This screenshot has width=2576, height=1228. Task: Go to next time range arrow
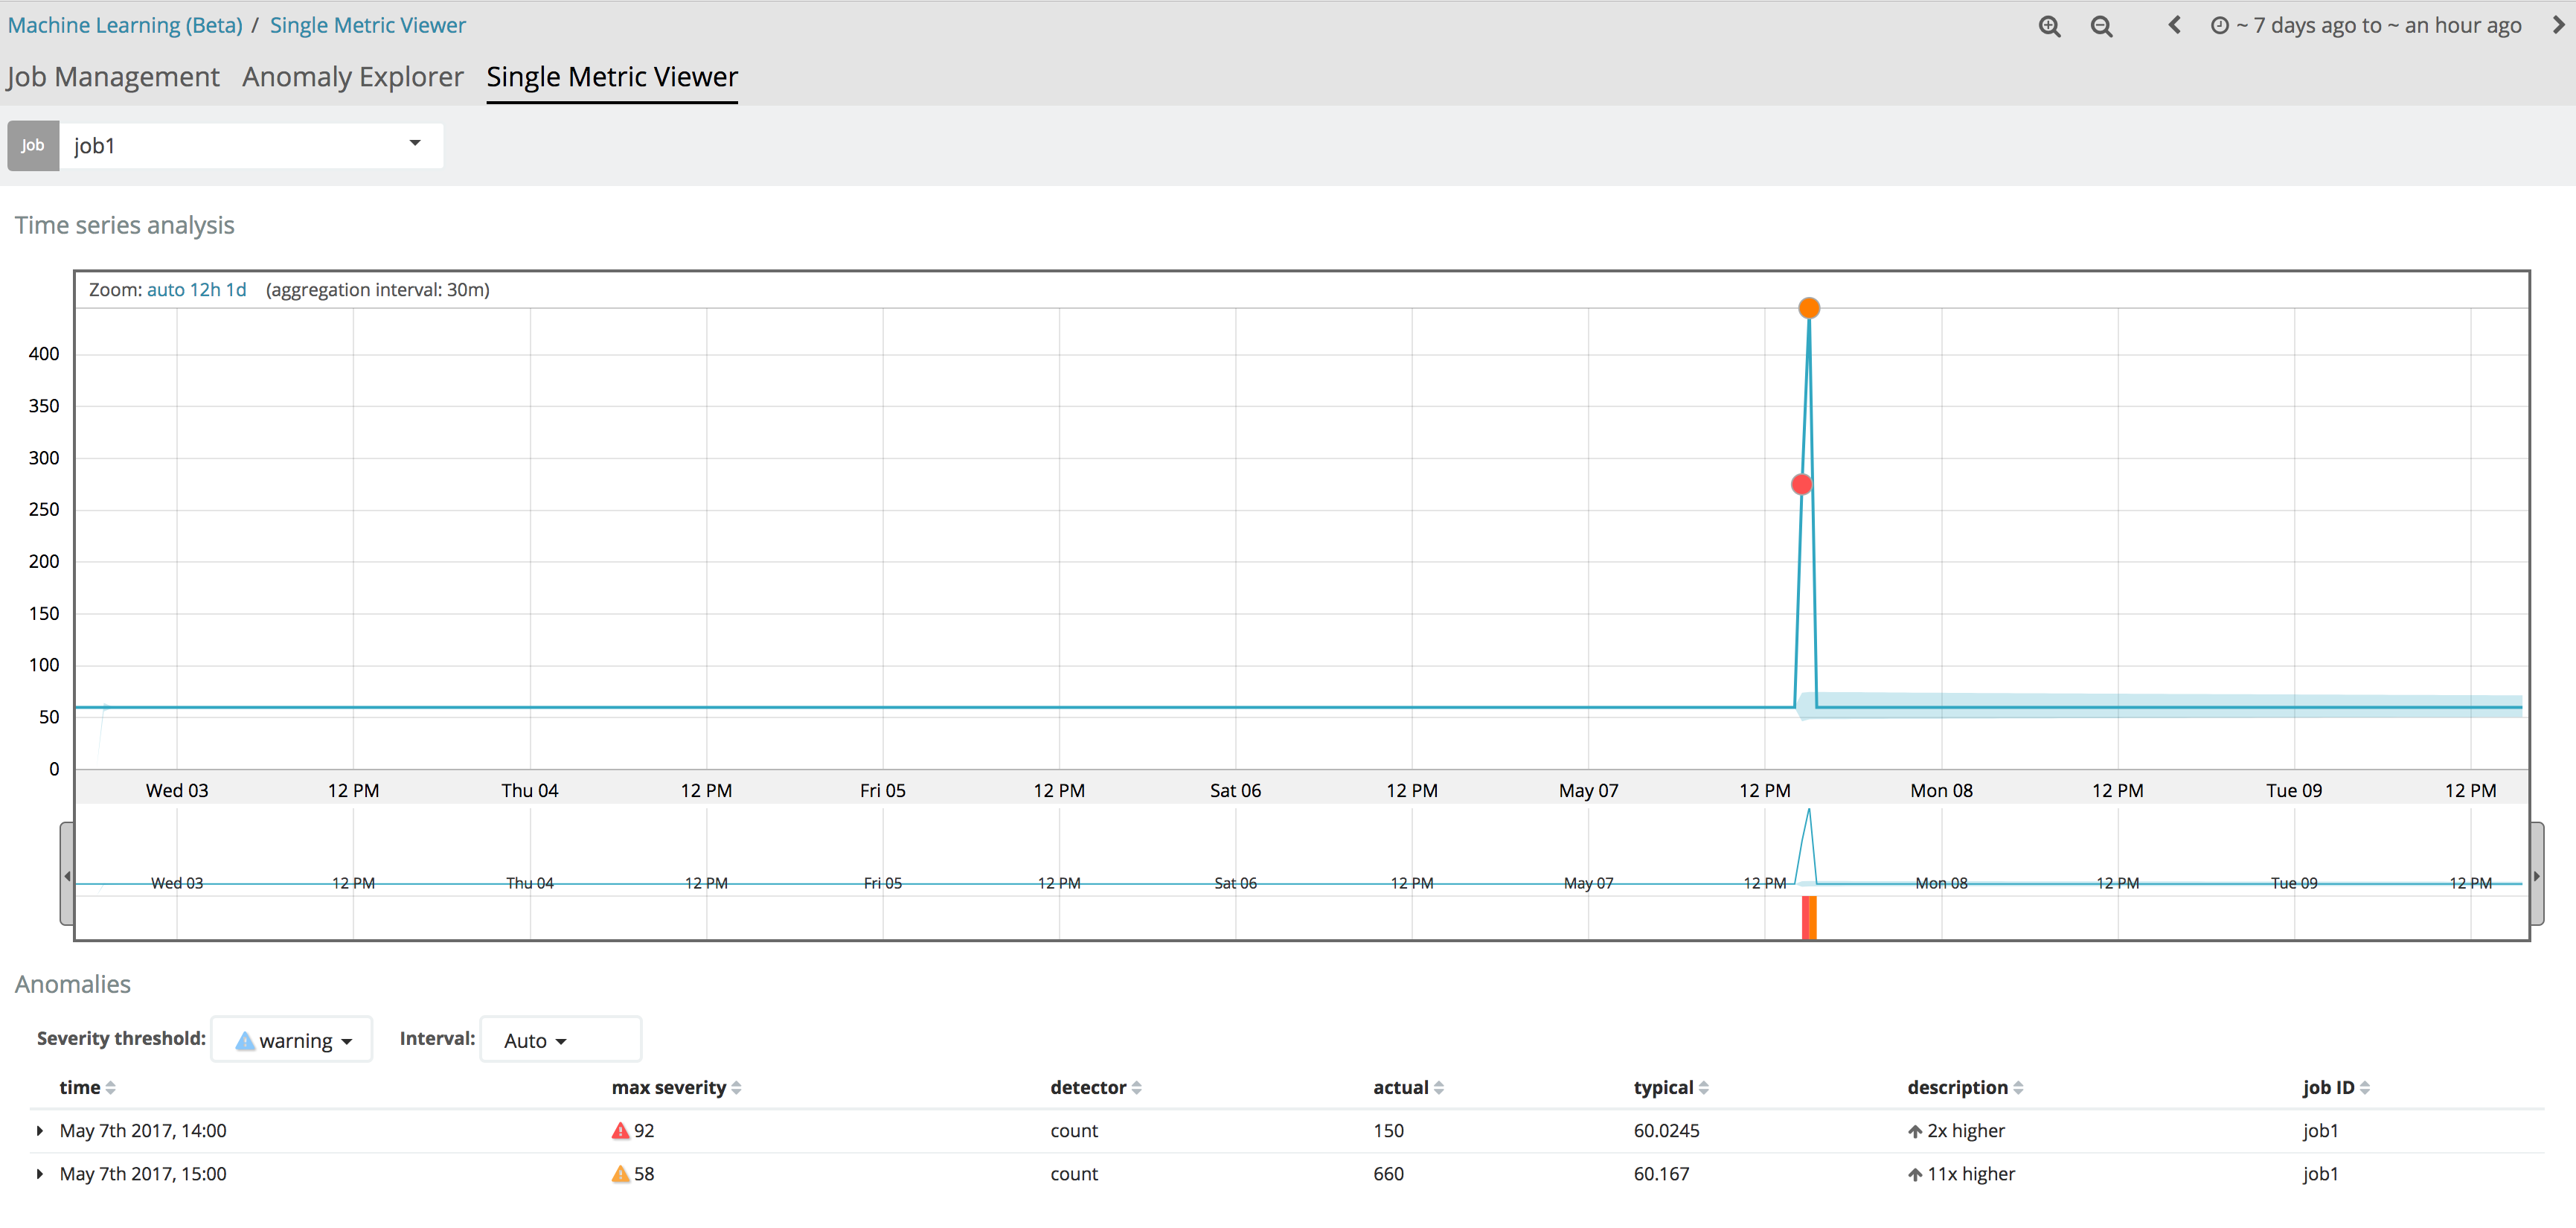point(2558,25)
